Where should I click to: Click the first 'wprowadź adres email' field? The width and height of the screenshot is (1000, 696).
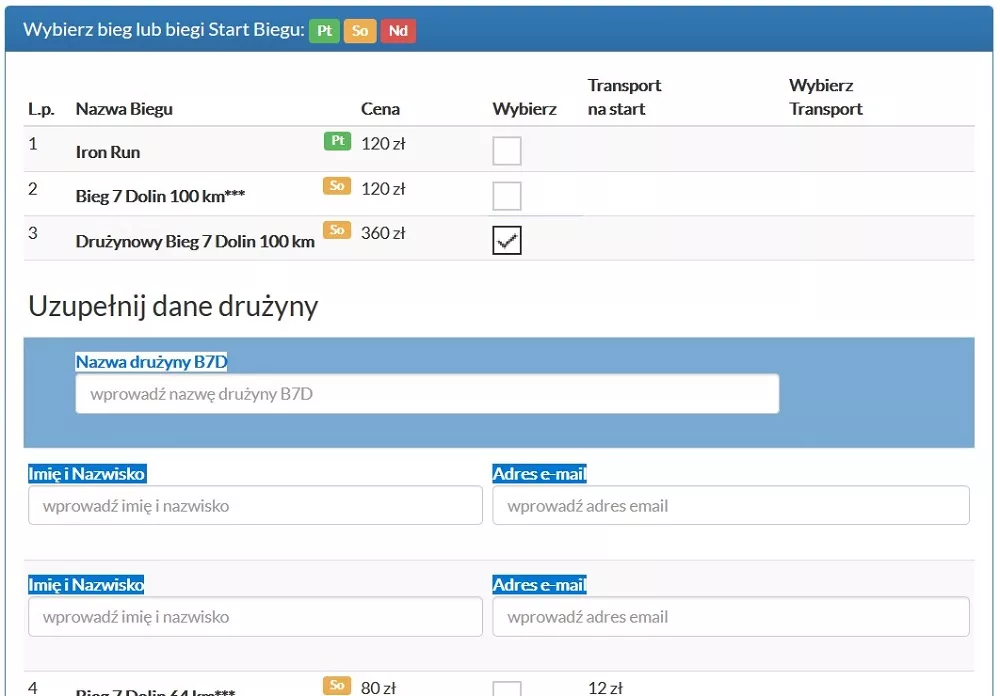tap(731, 506)
